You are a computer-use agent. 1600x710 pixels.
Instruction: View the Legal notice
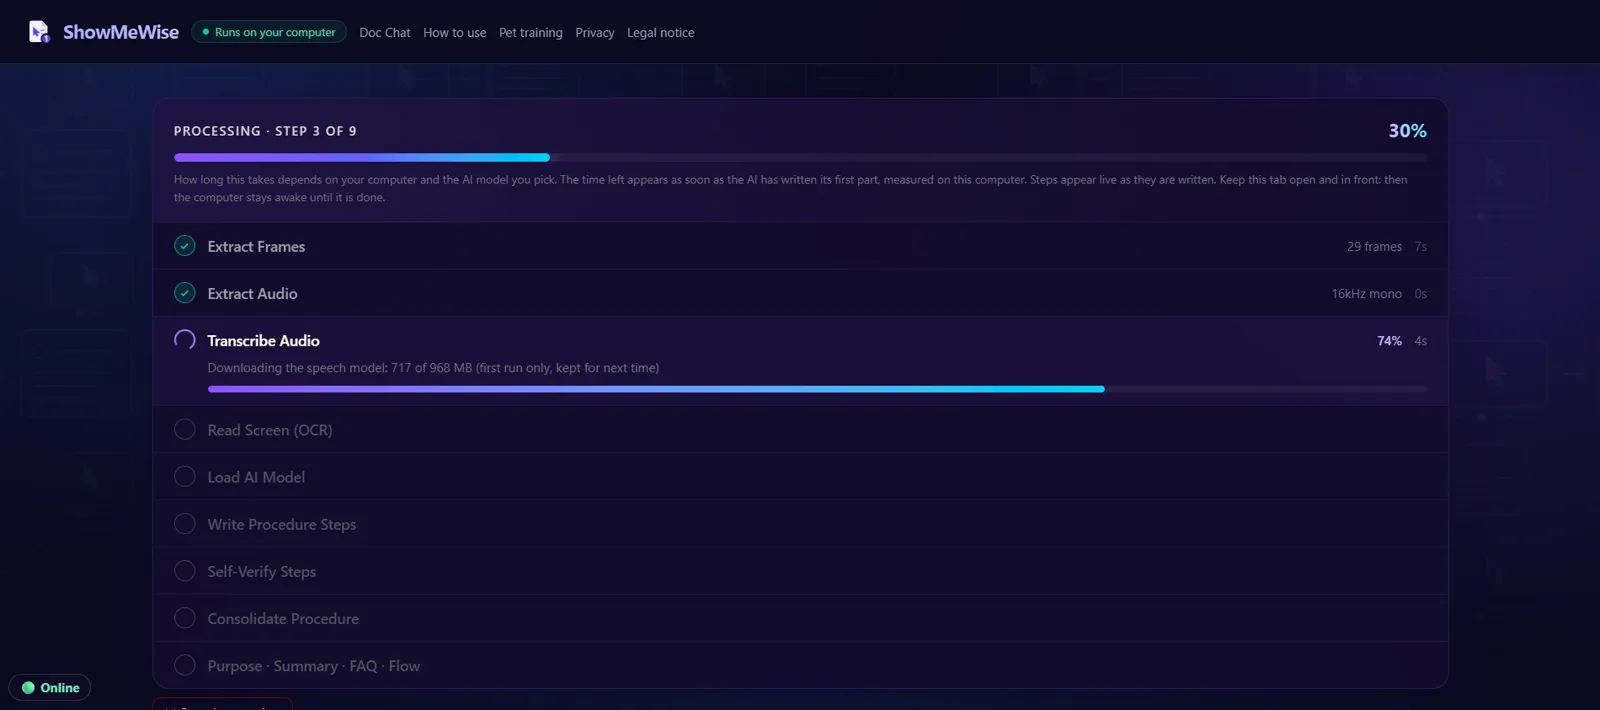pyautogui.click(x=661, y=33)
